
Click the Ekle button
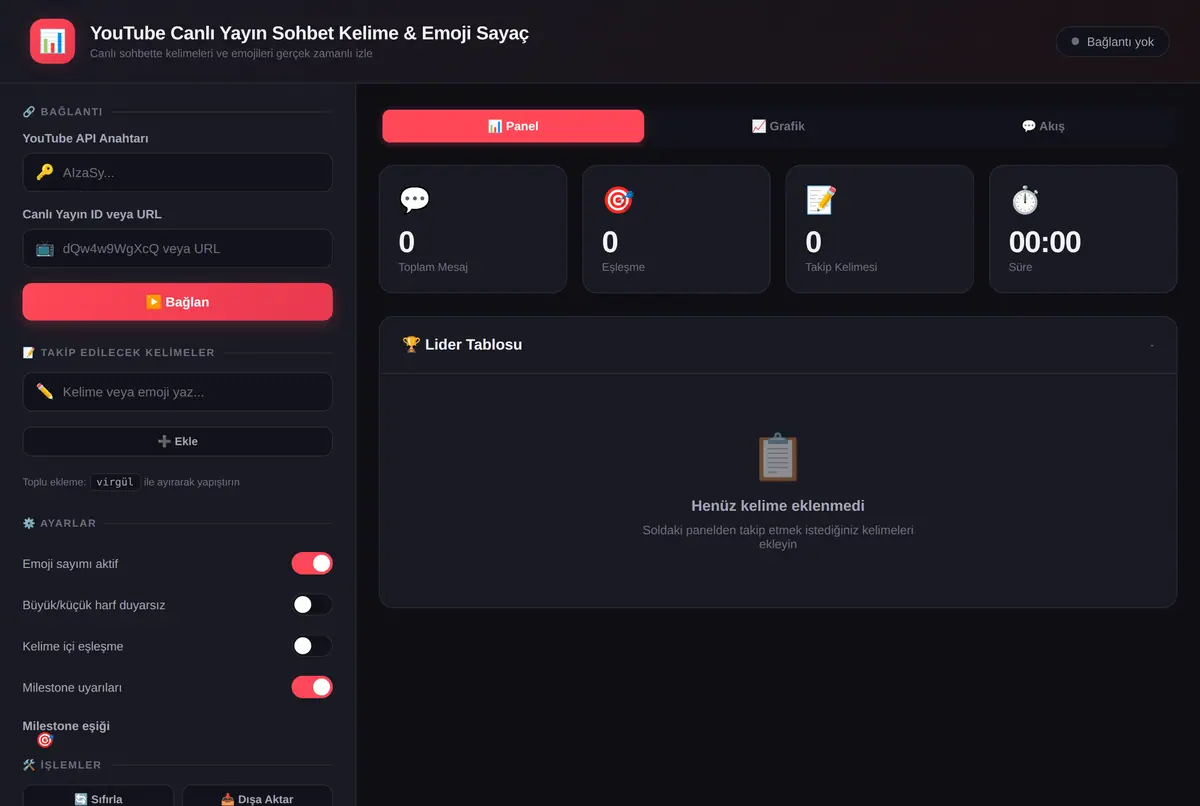click(177, 441)
